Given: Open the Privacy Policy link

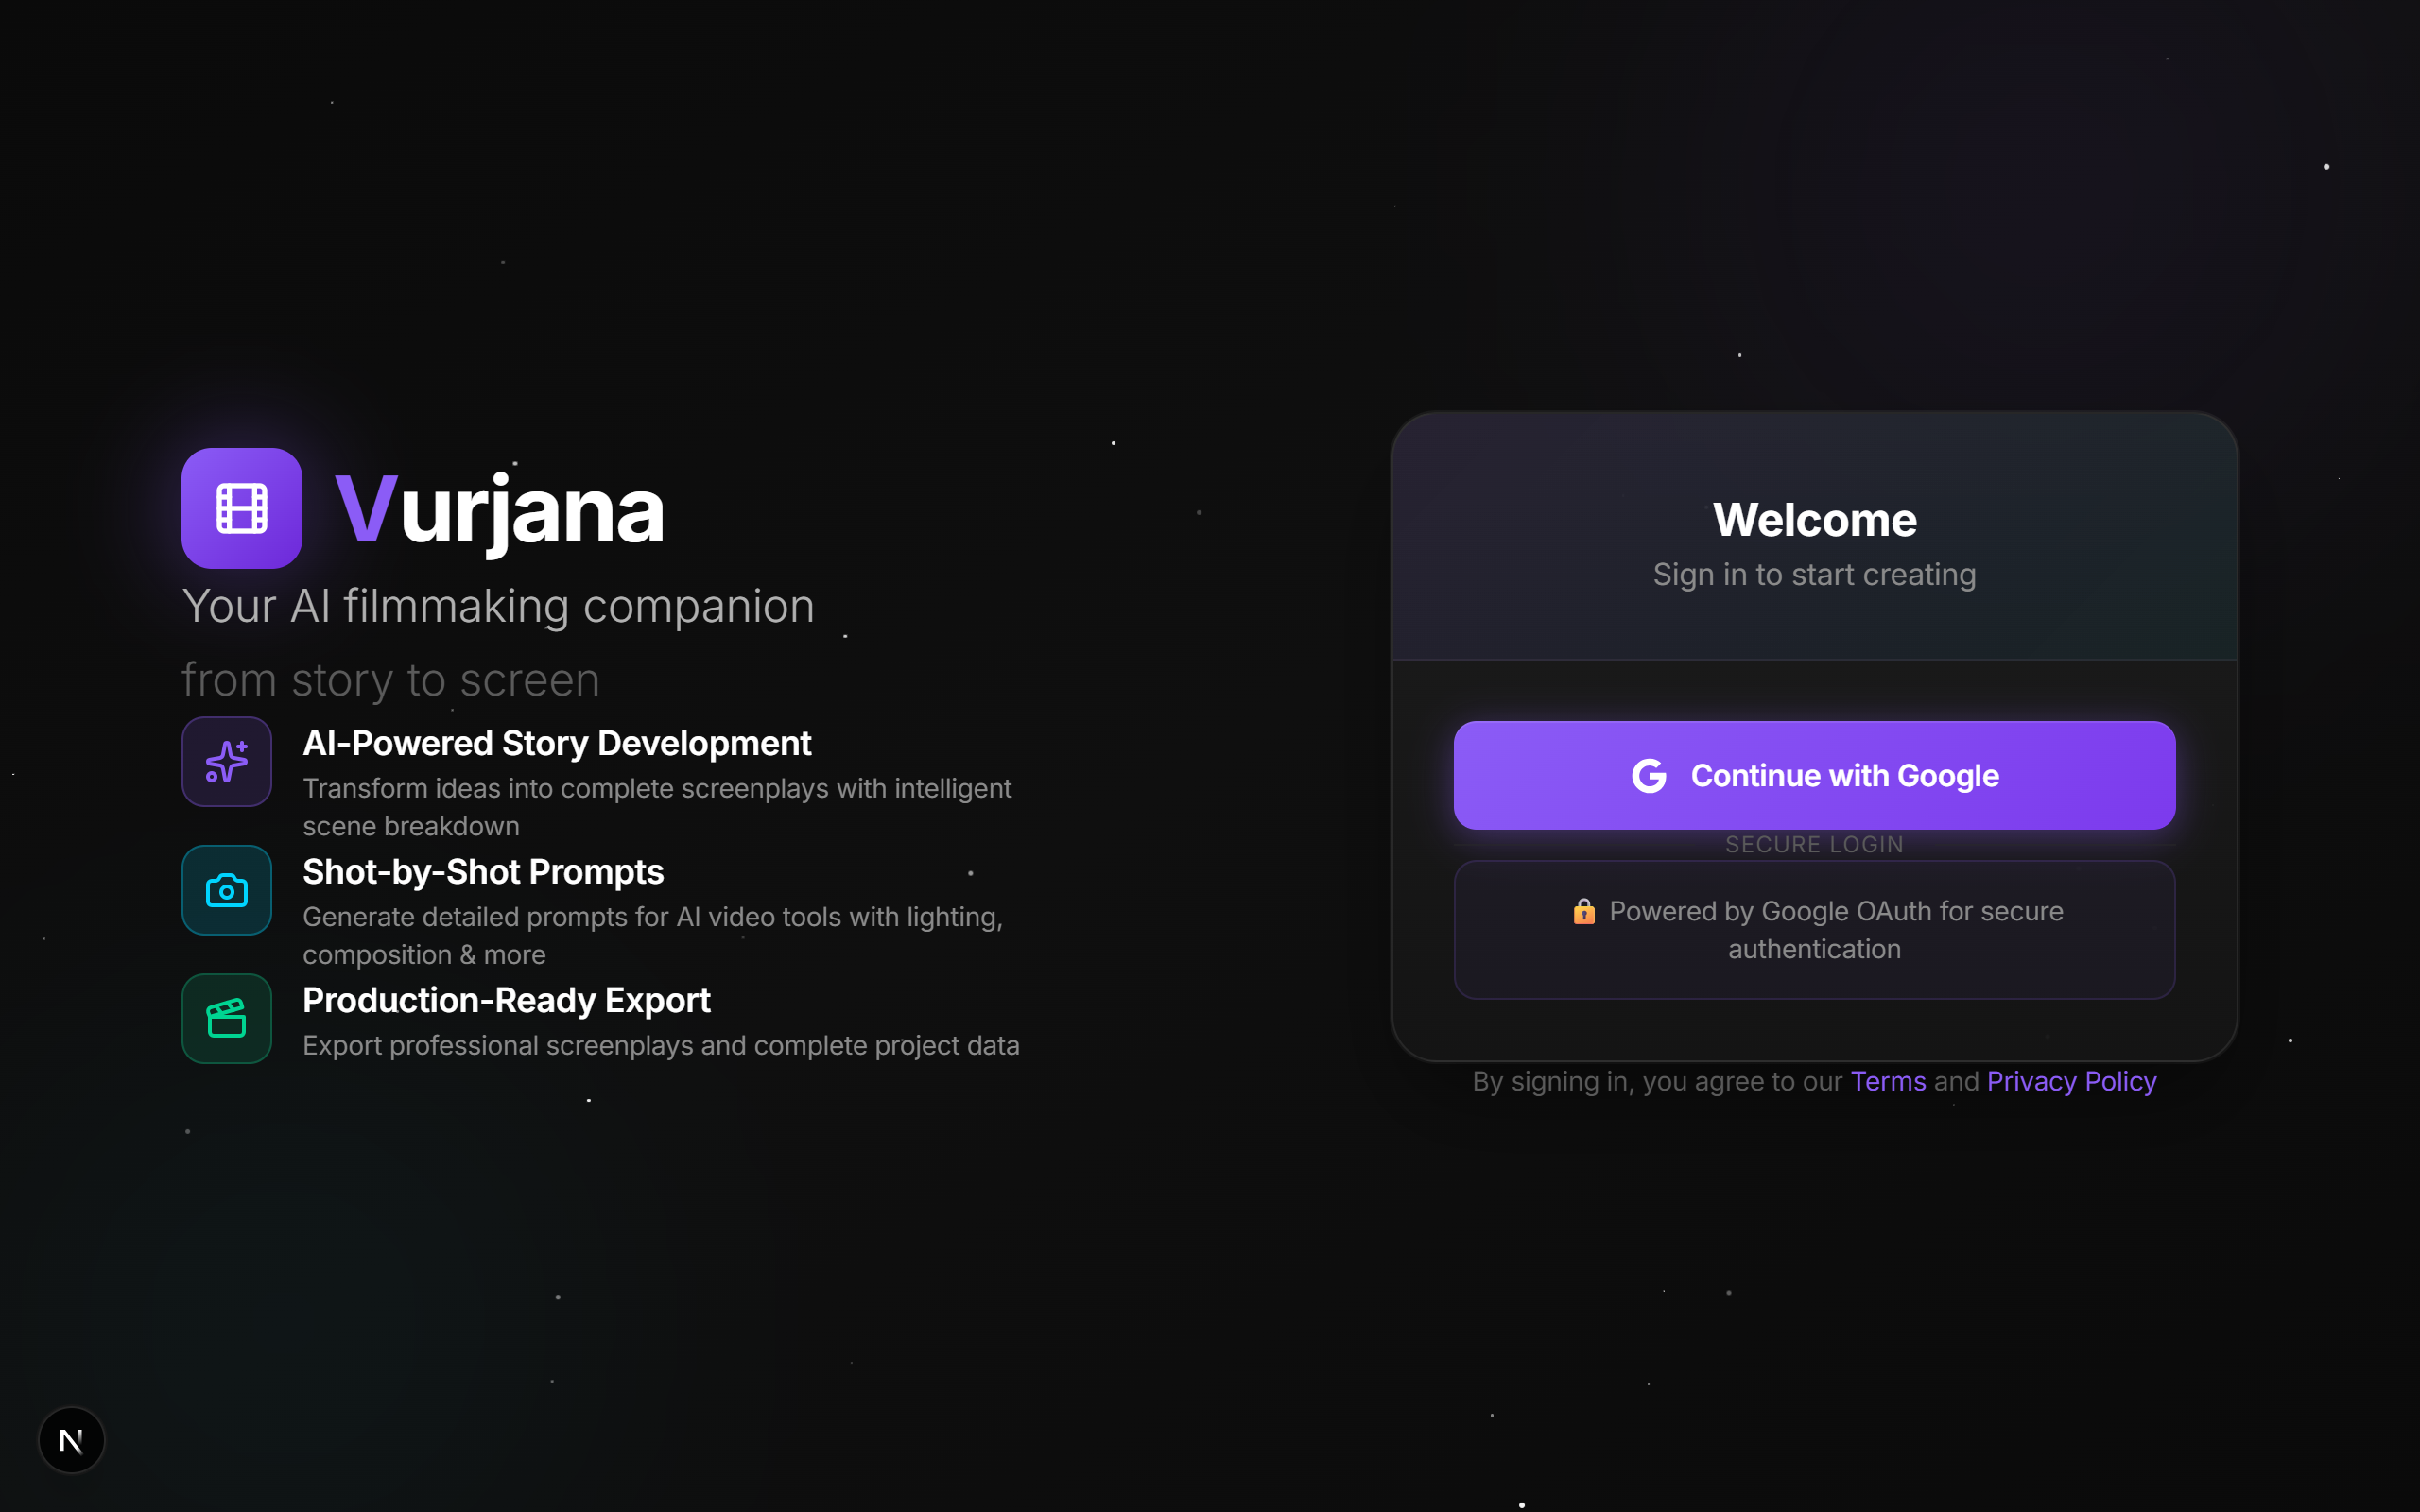Looking at the screenshot, I should click(x=2071, y=1081).
